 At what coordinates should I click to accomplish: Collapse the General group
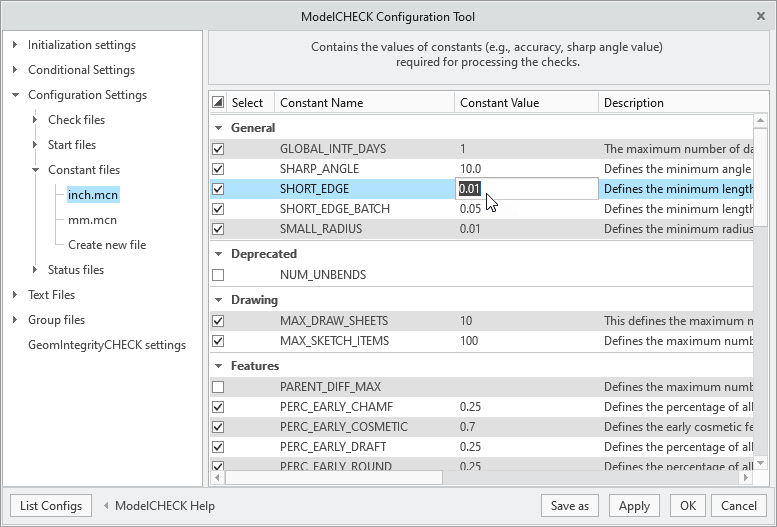(x=218, y=128)
